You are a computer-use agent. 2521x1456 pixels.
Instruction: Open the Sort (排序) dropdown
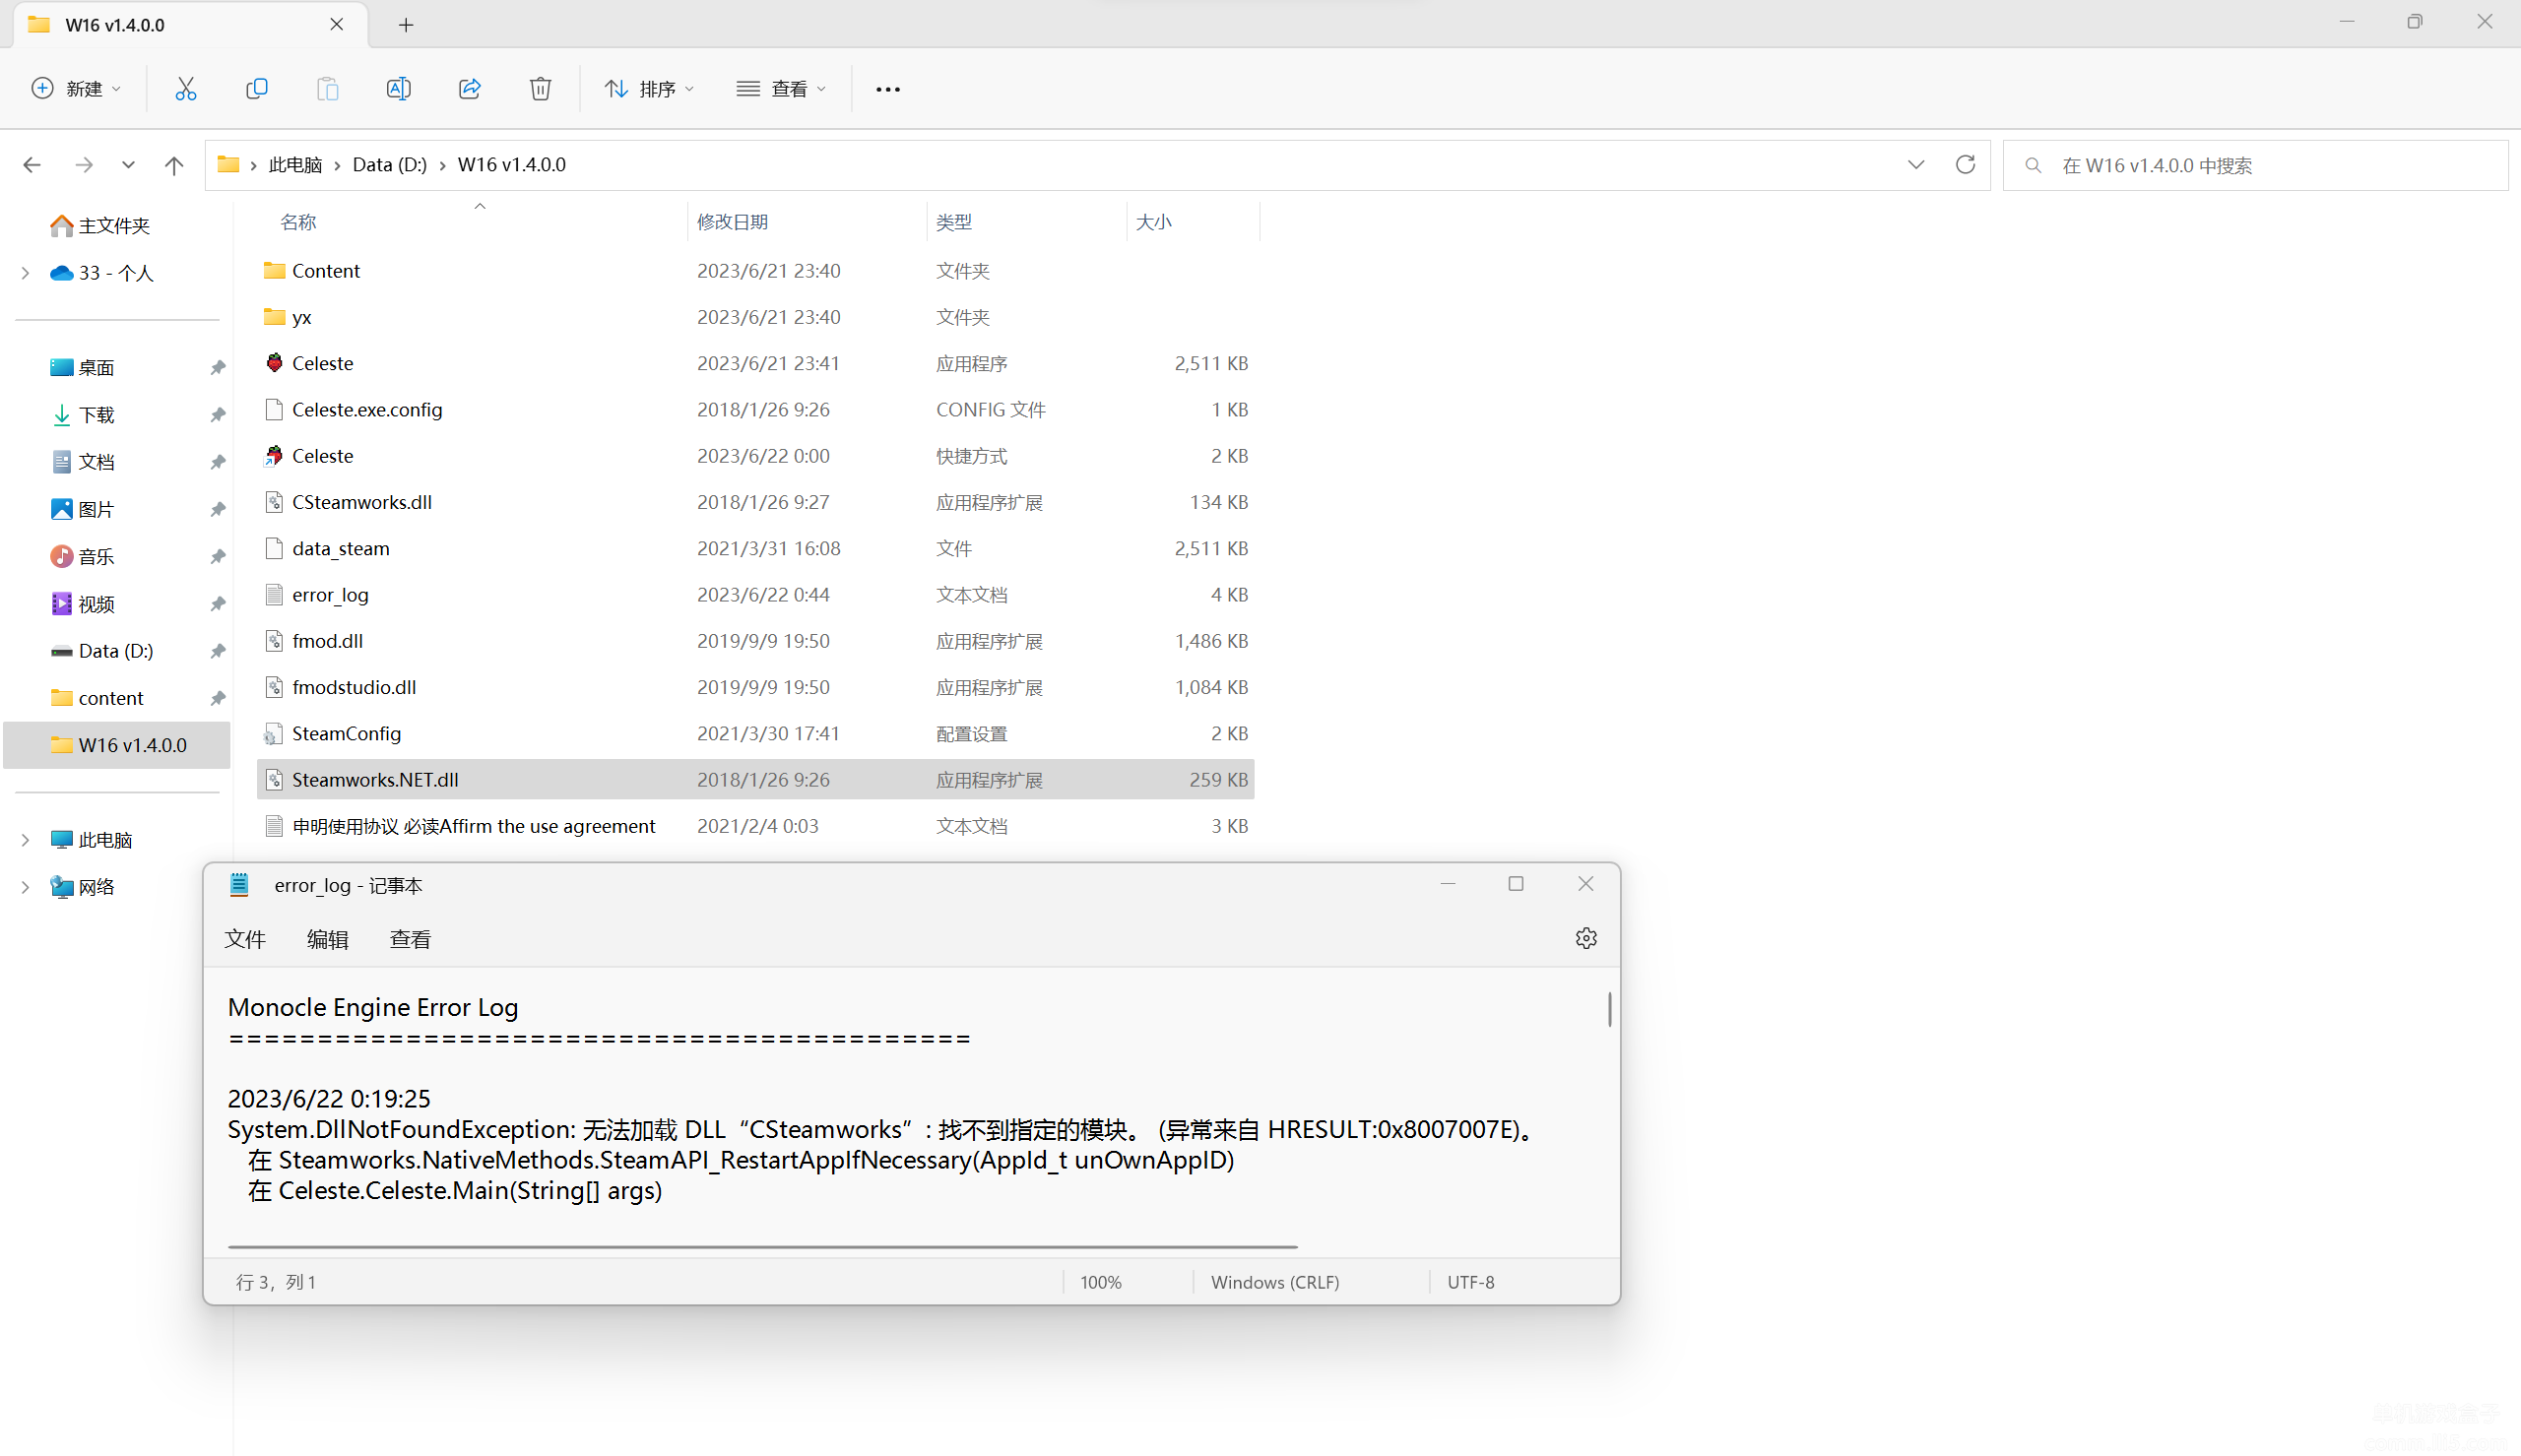650,89
